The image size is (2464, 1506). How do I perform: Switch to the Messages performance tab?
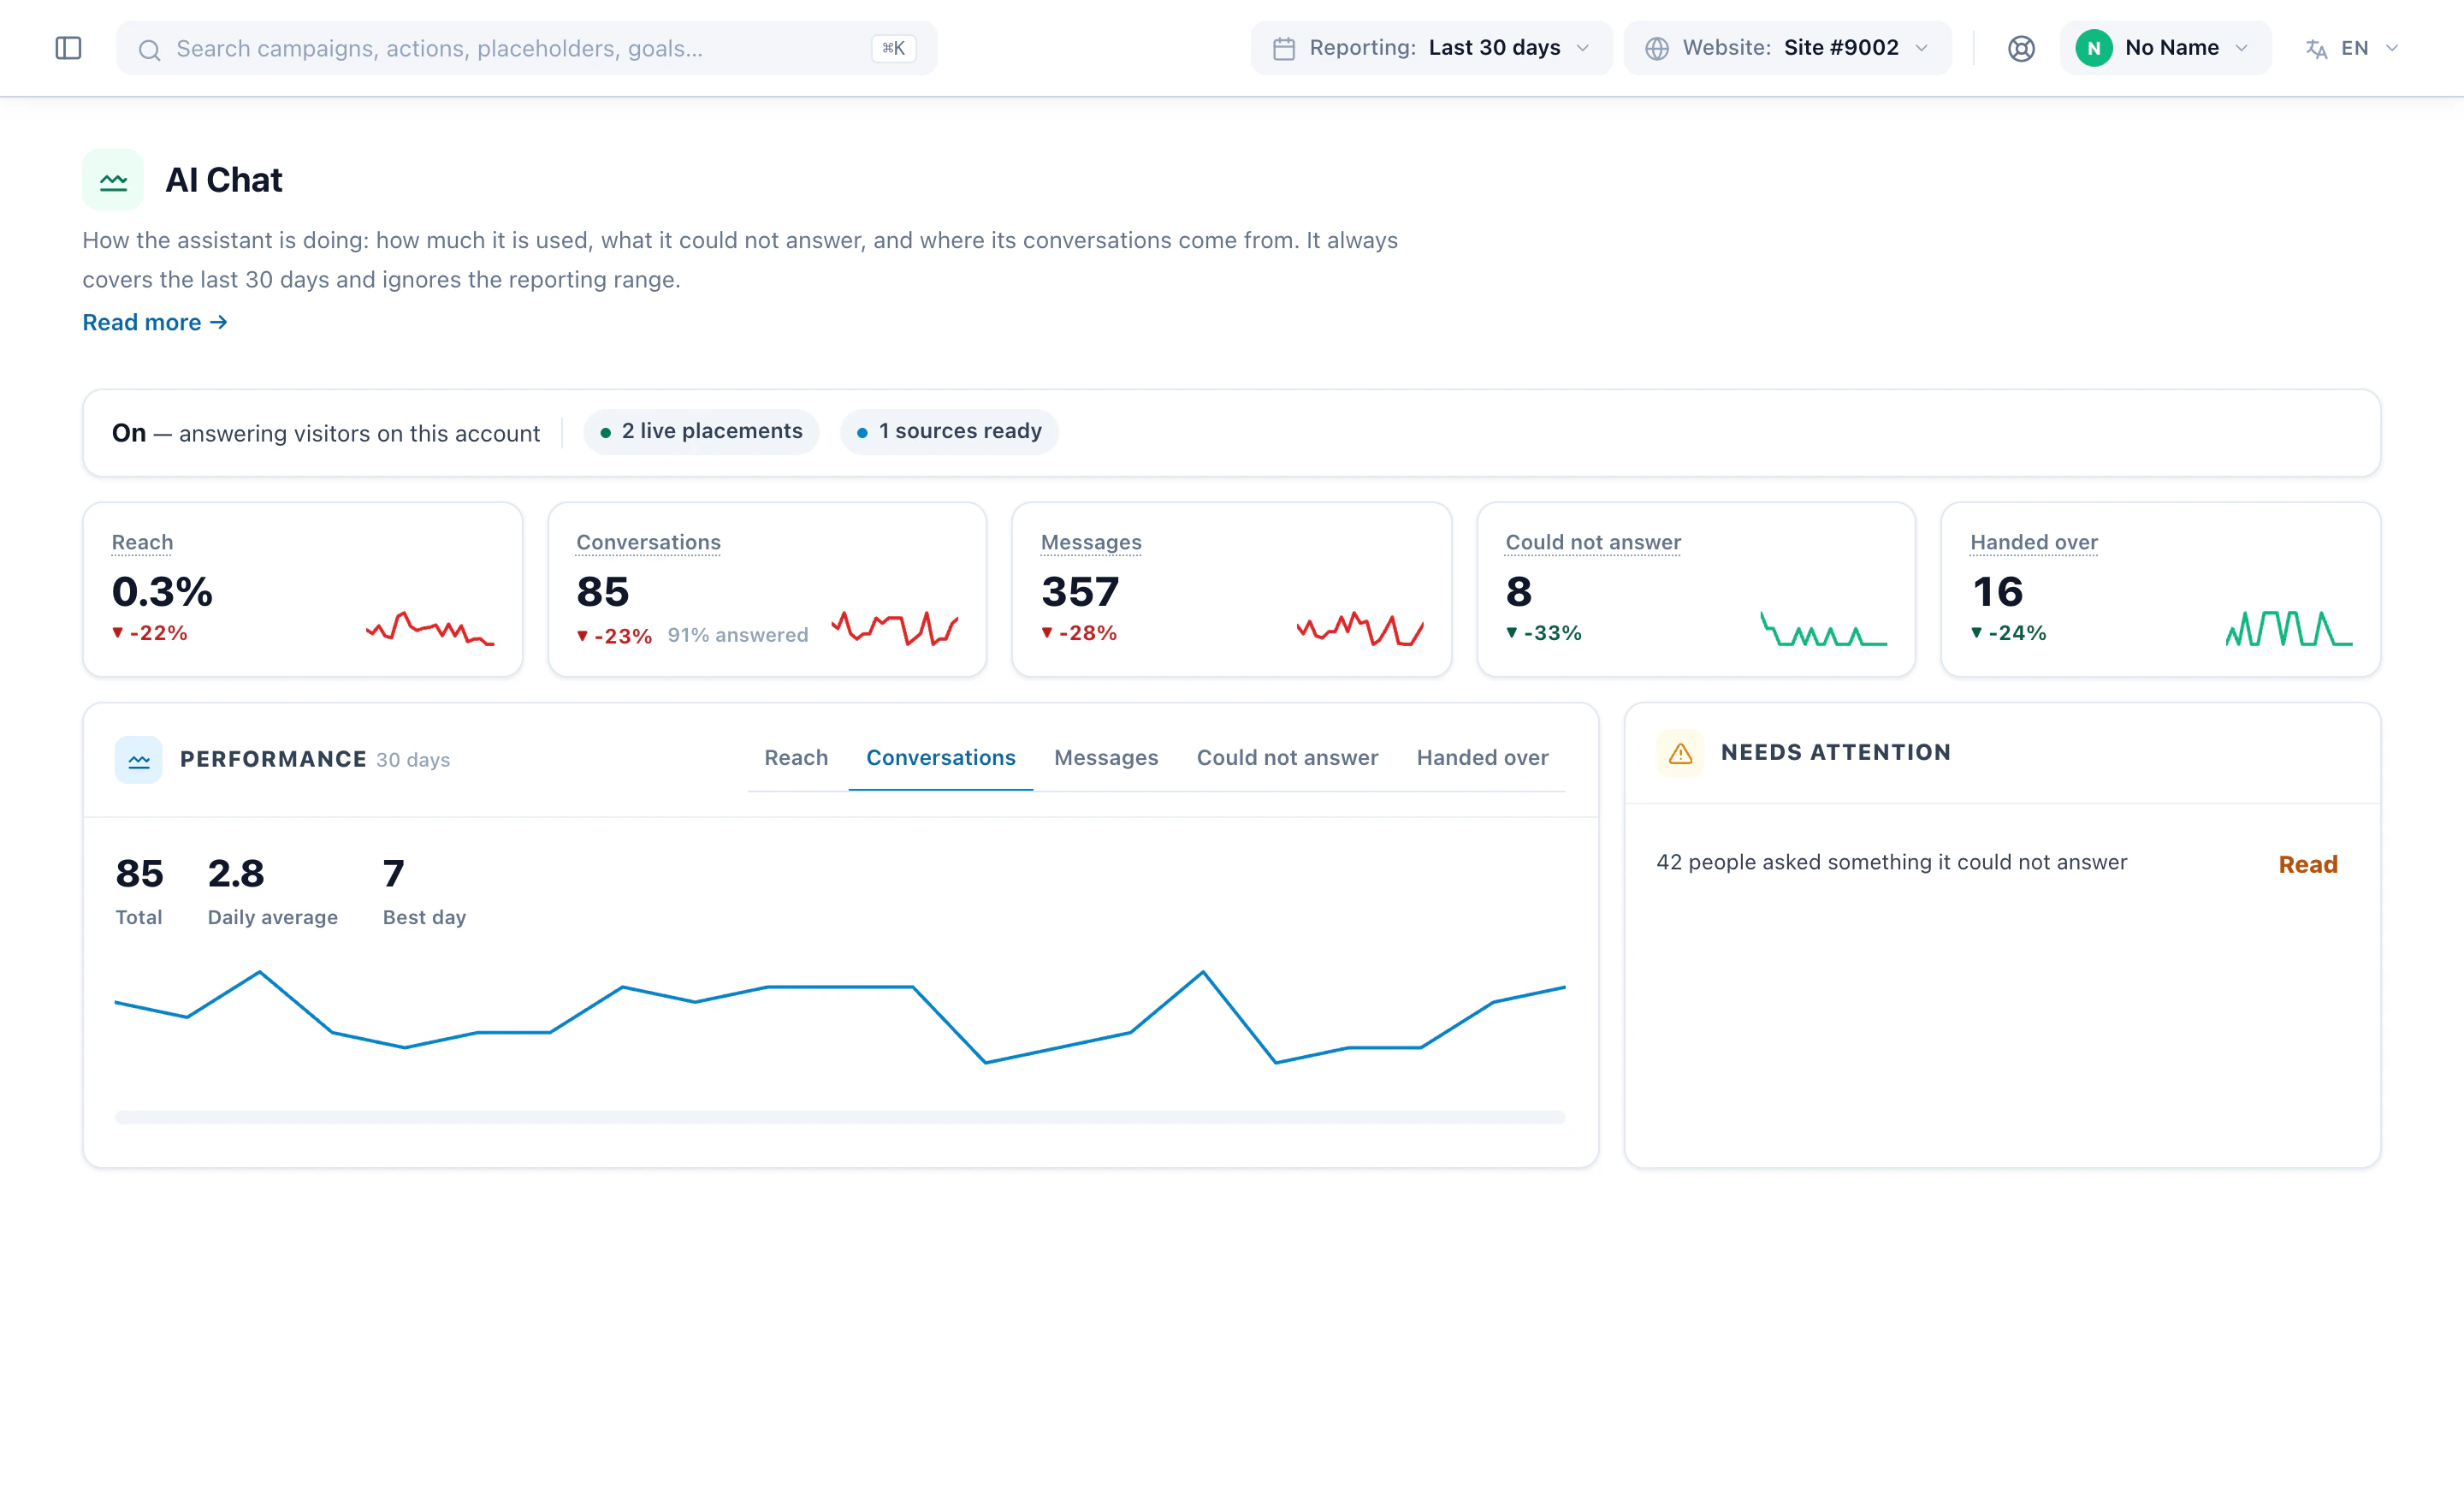[1106, 758]
